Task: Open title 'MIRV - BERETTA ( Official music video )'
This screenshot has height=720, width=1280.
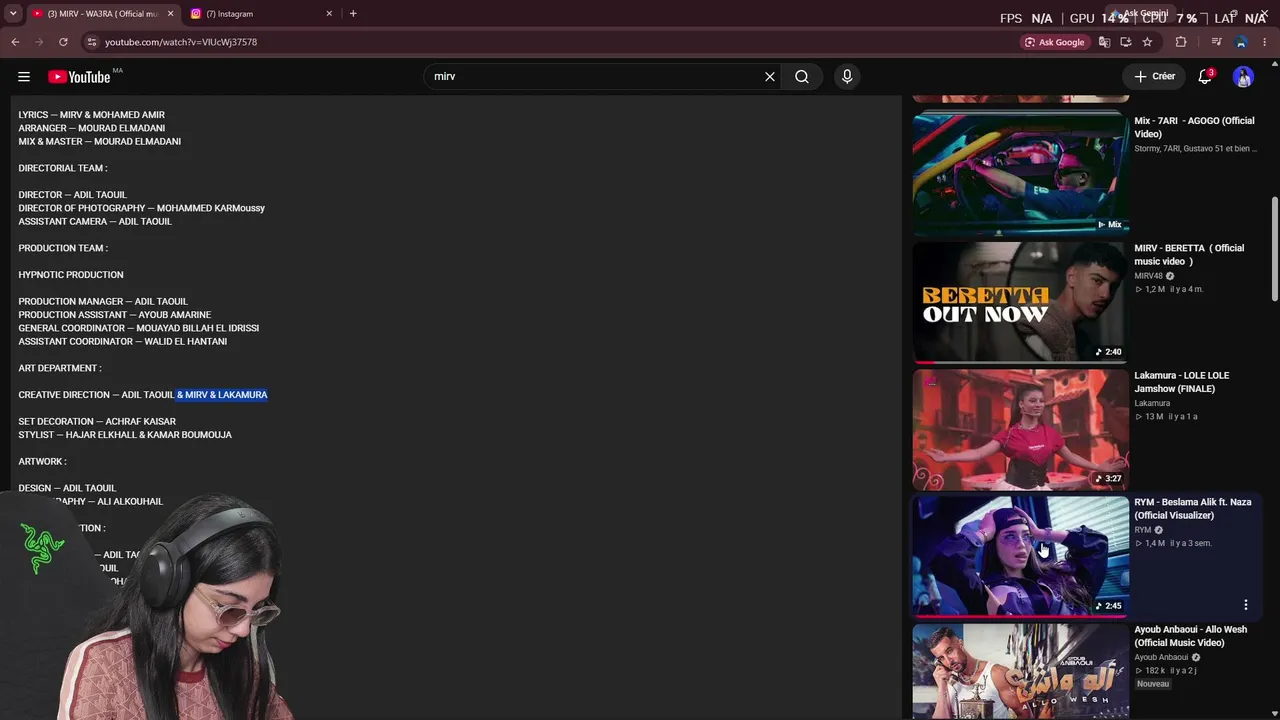Action: click(x=1189, y=255)
